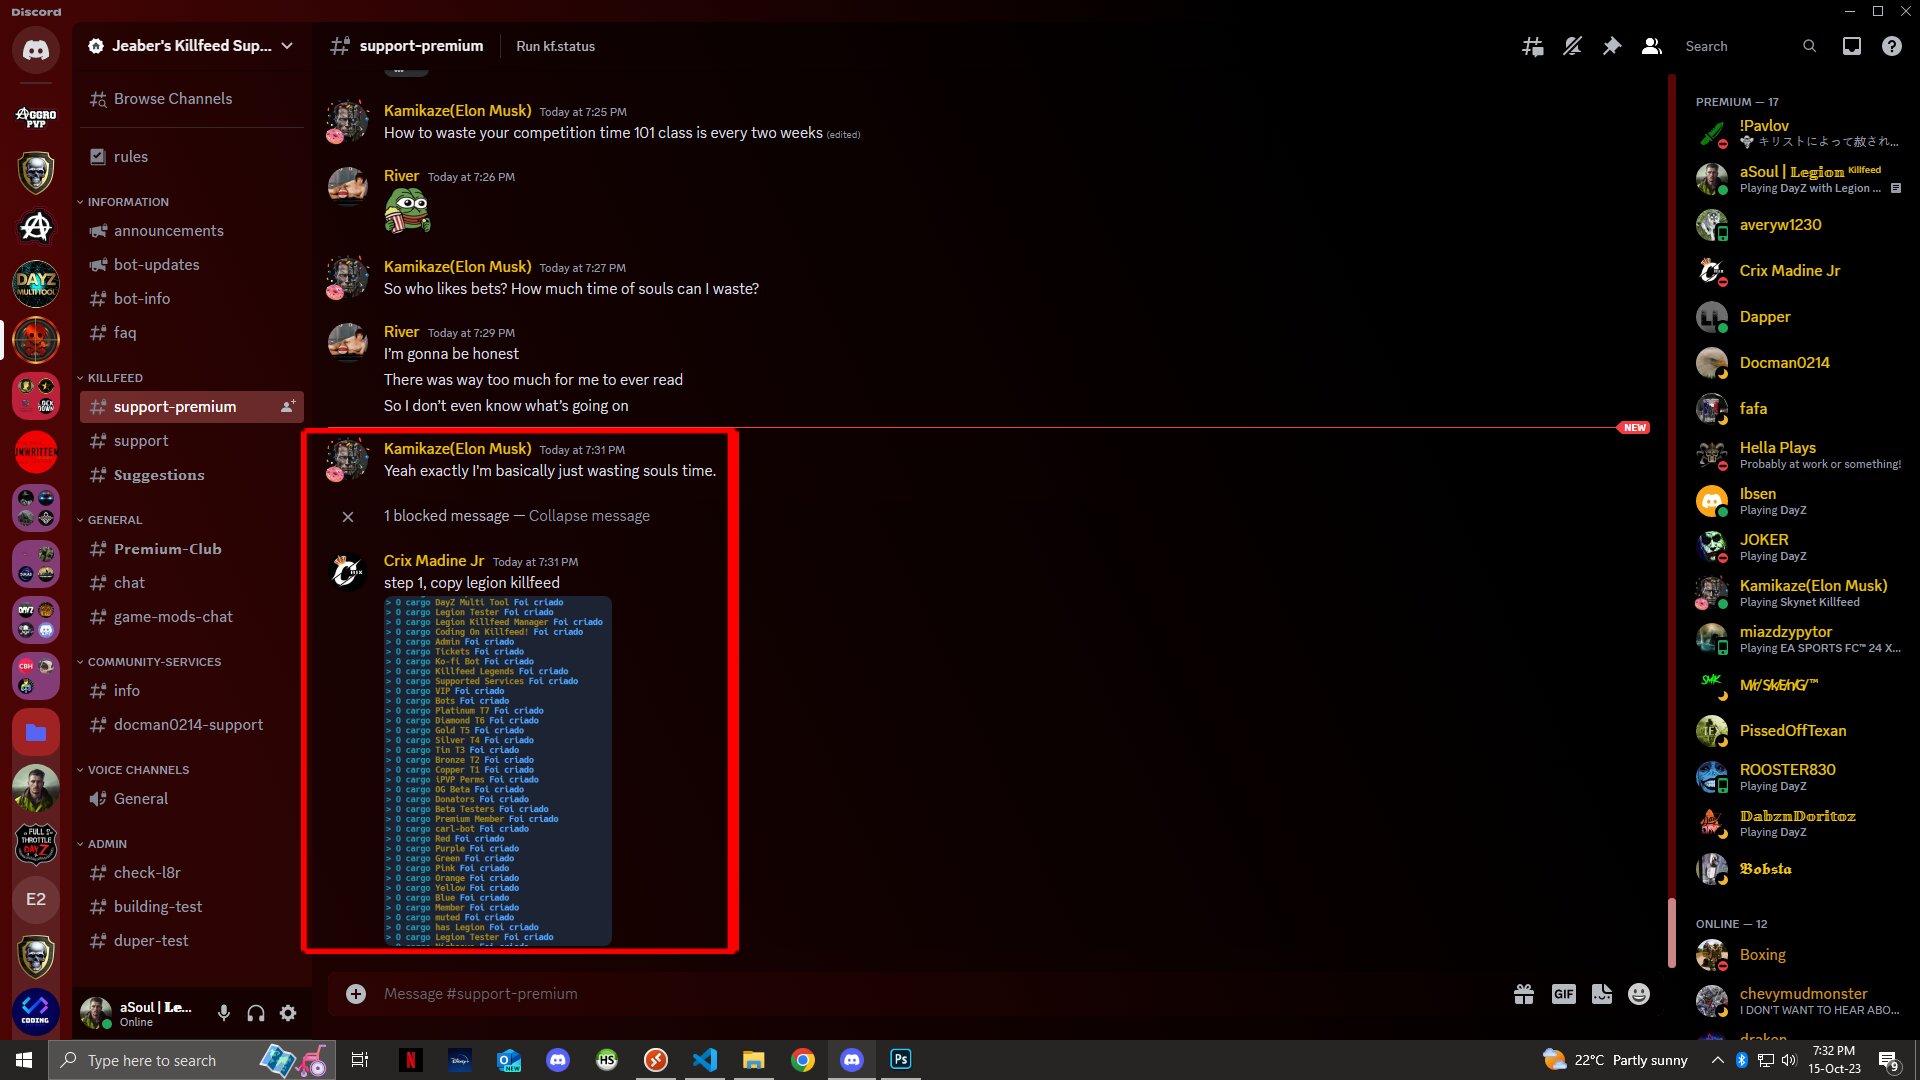Viewport: 1920px width, 1080px height.
Task: Open attachment plus button in message box
Action: 356,994
